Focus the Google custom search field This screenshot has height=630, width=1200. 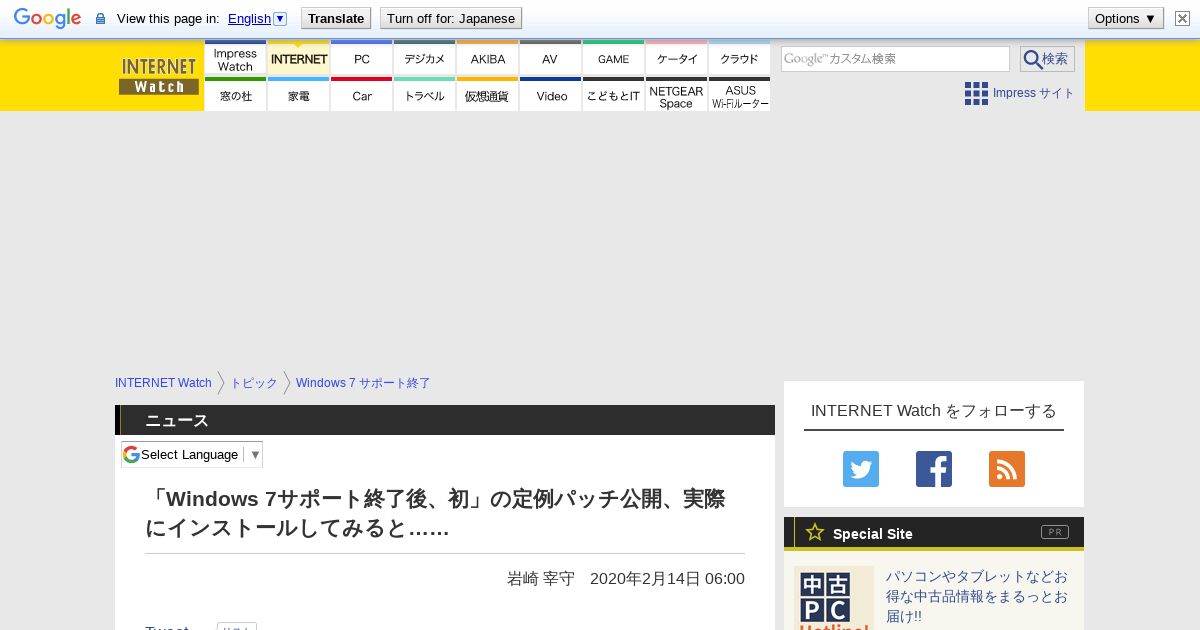coord(895,59)
